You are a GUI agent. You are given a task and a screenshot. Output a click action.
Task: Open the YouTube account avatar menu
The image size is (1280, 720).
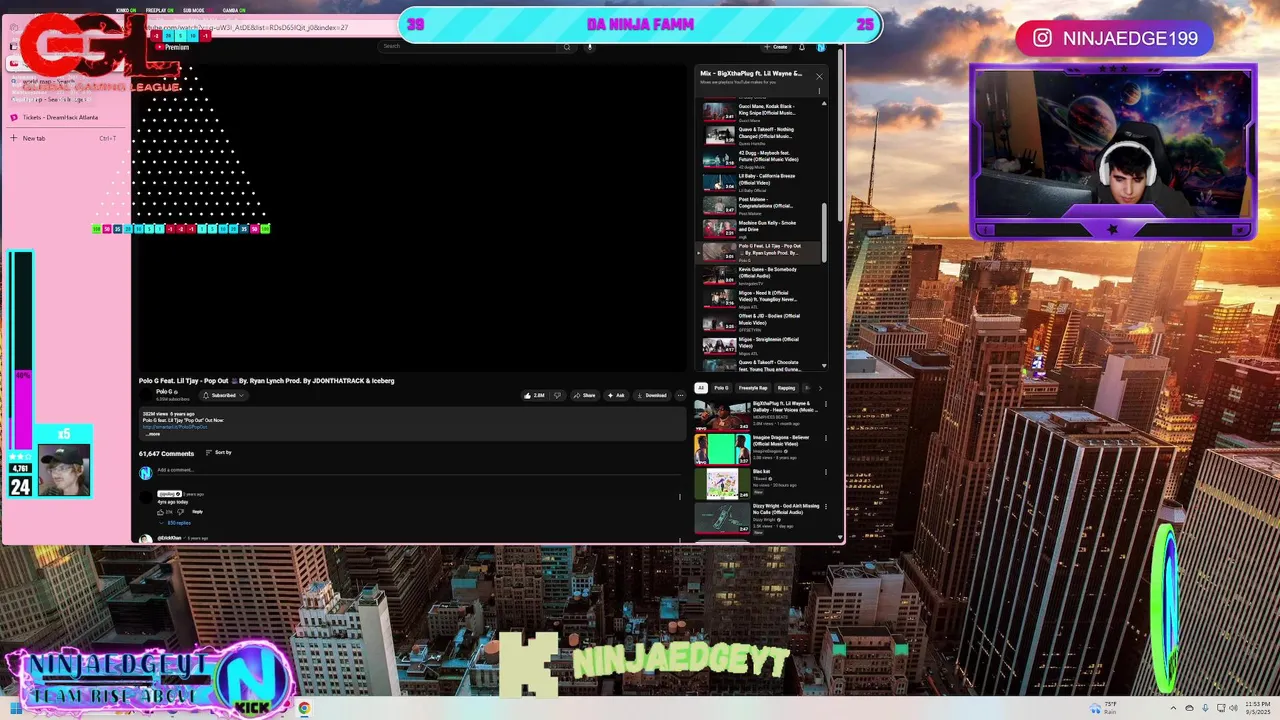(821, 46)
